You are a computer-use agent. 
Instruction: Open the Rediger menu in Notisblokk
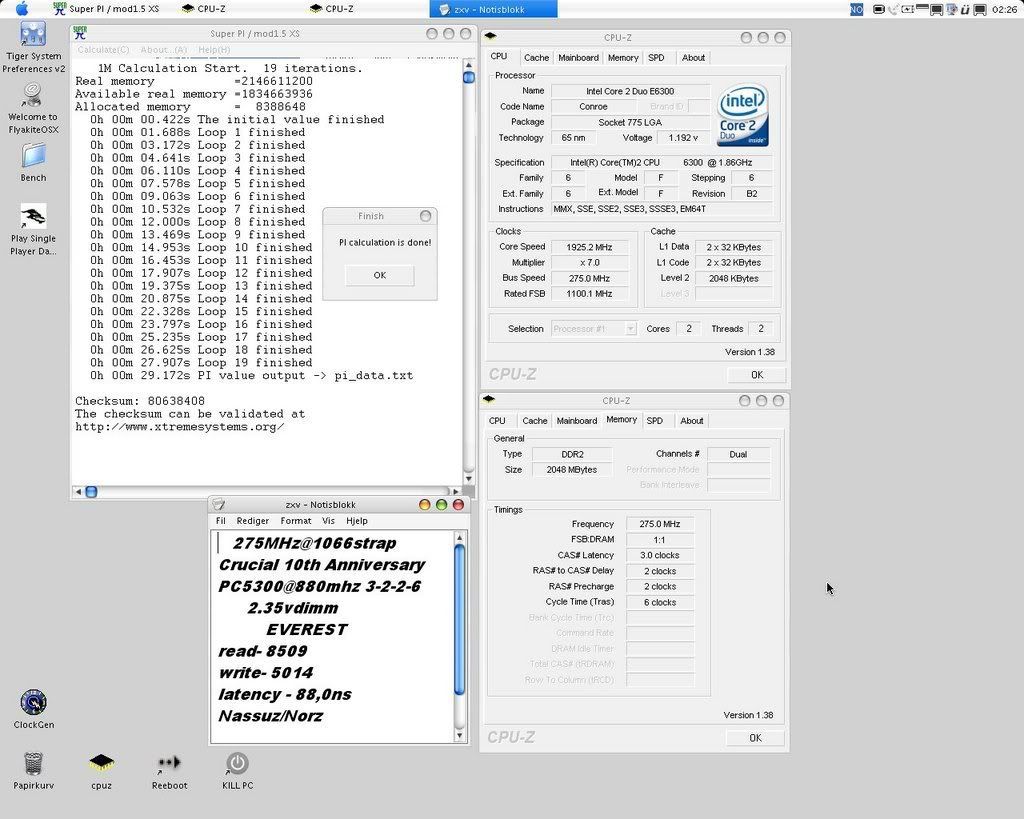point(253,521)
